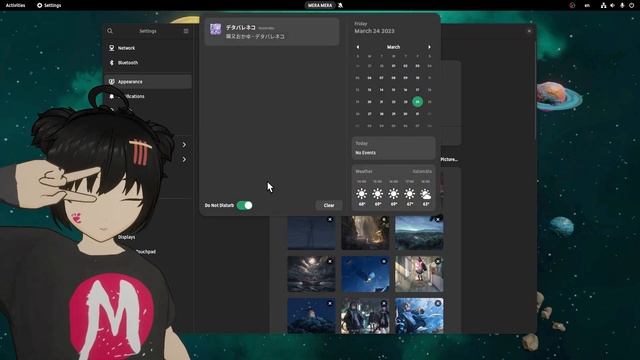
Task: Select Appearance in the Settings sidebar
Action: (x=148, y=82)
